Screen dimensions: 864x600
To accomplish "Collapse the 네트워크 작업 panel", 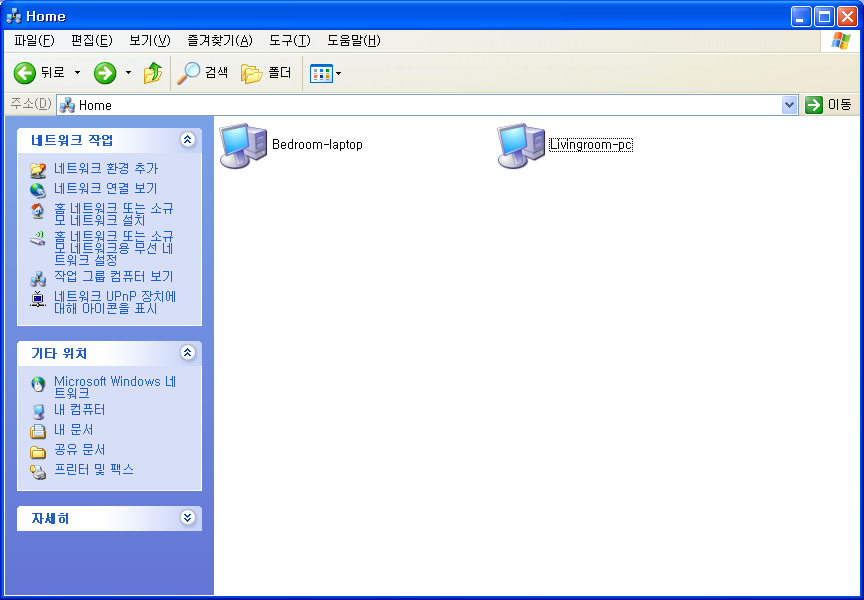I will [x=187, y=139].
